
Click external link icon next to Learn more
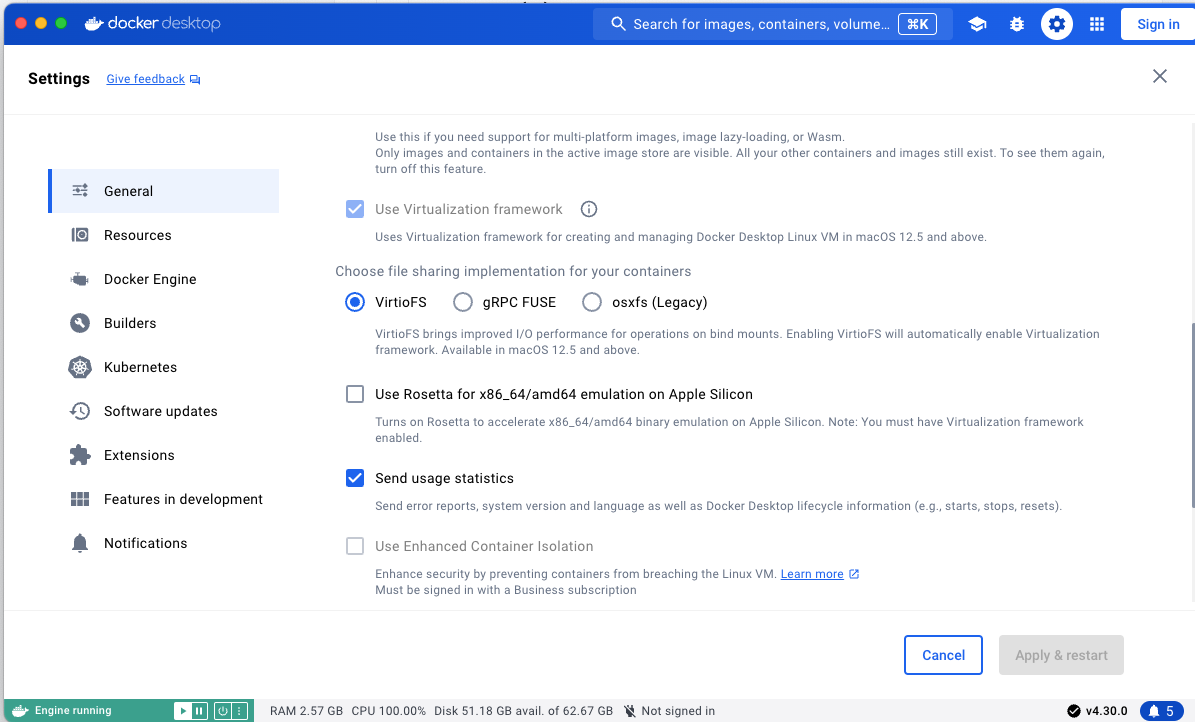[x=854, y=574]
